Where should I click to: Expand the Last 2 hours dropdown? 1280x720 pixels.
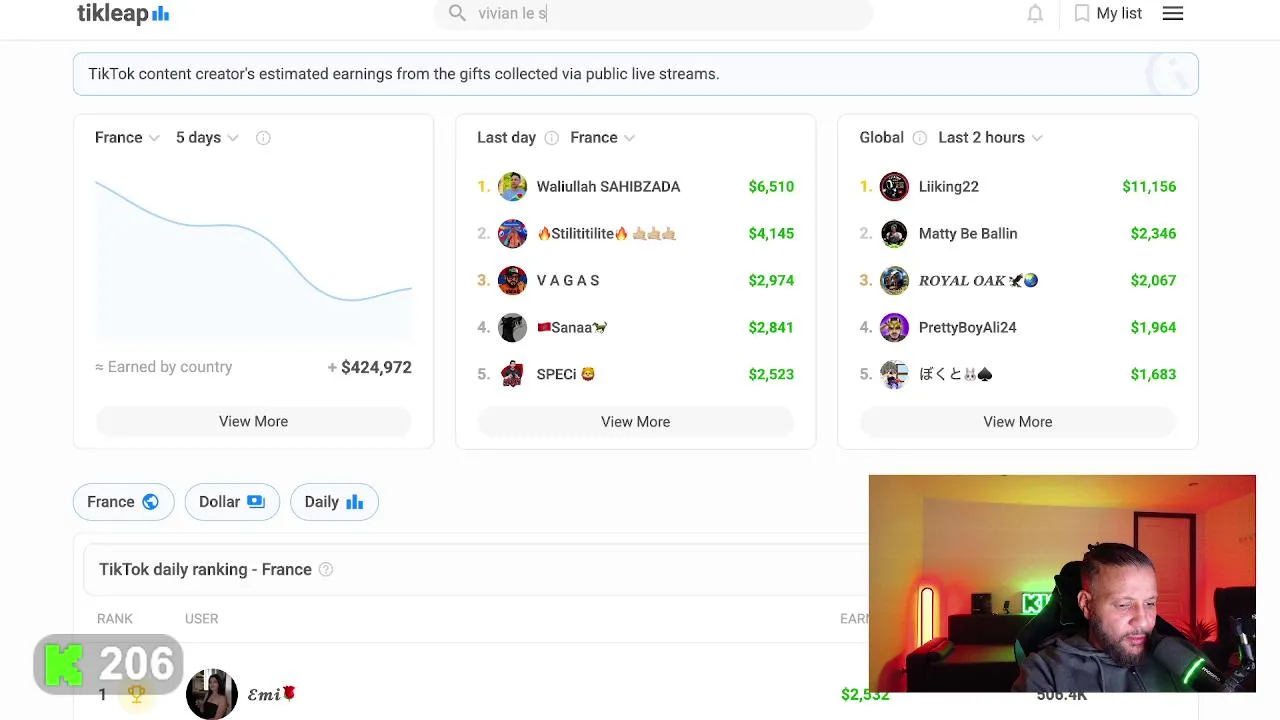(990, 137)
